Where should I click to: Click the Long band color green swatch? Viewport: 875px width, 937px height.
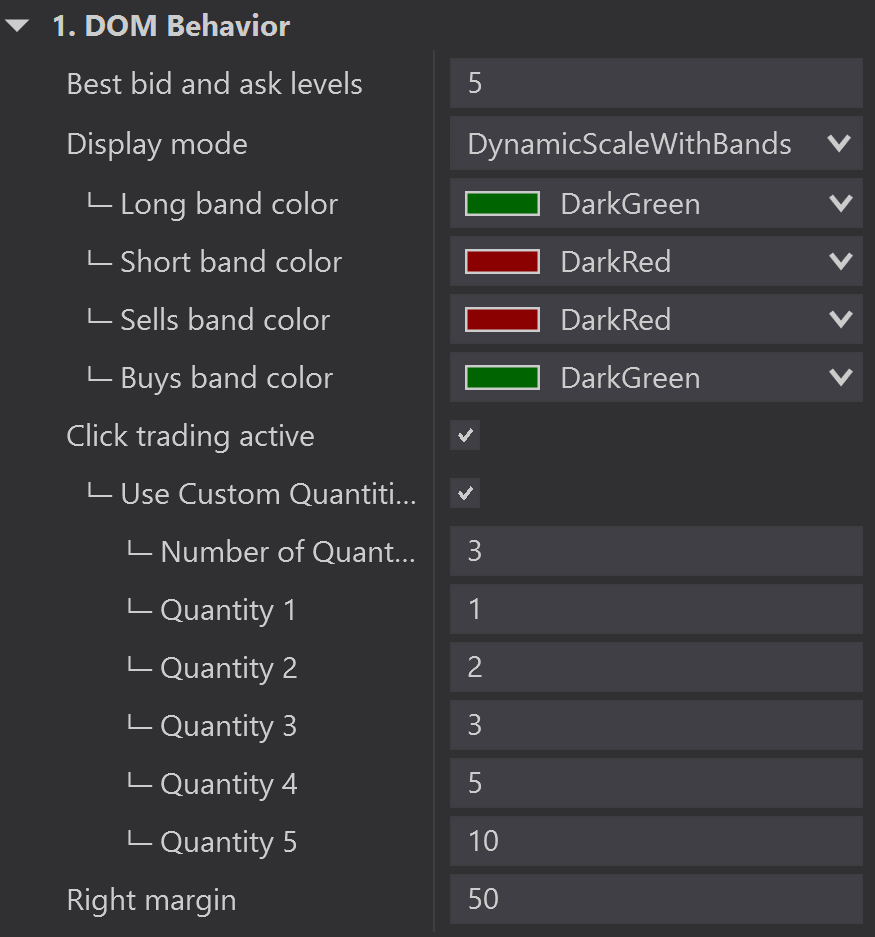pos(502,205)
